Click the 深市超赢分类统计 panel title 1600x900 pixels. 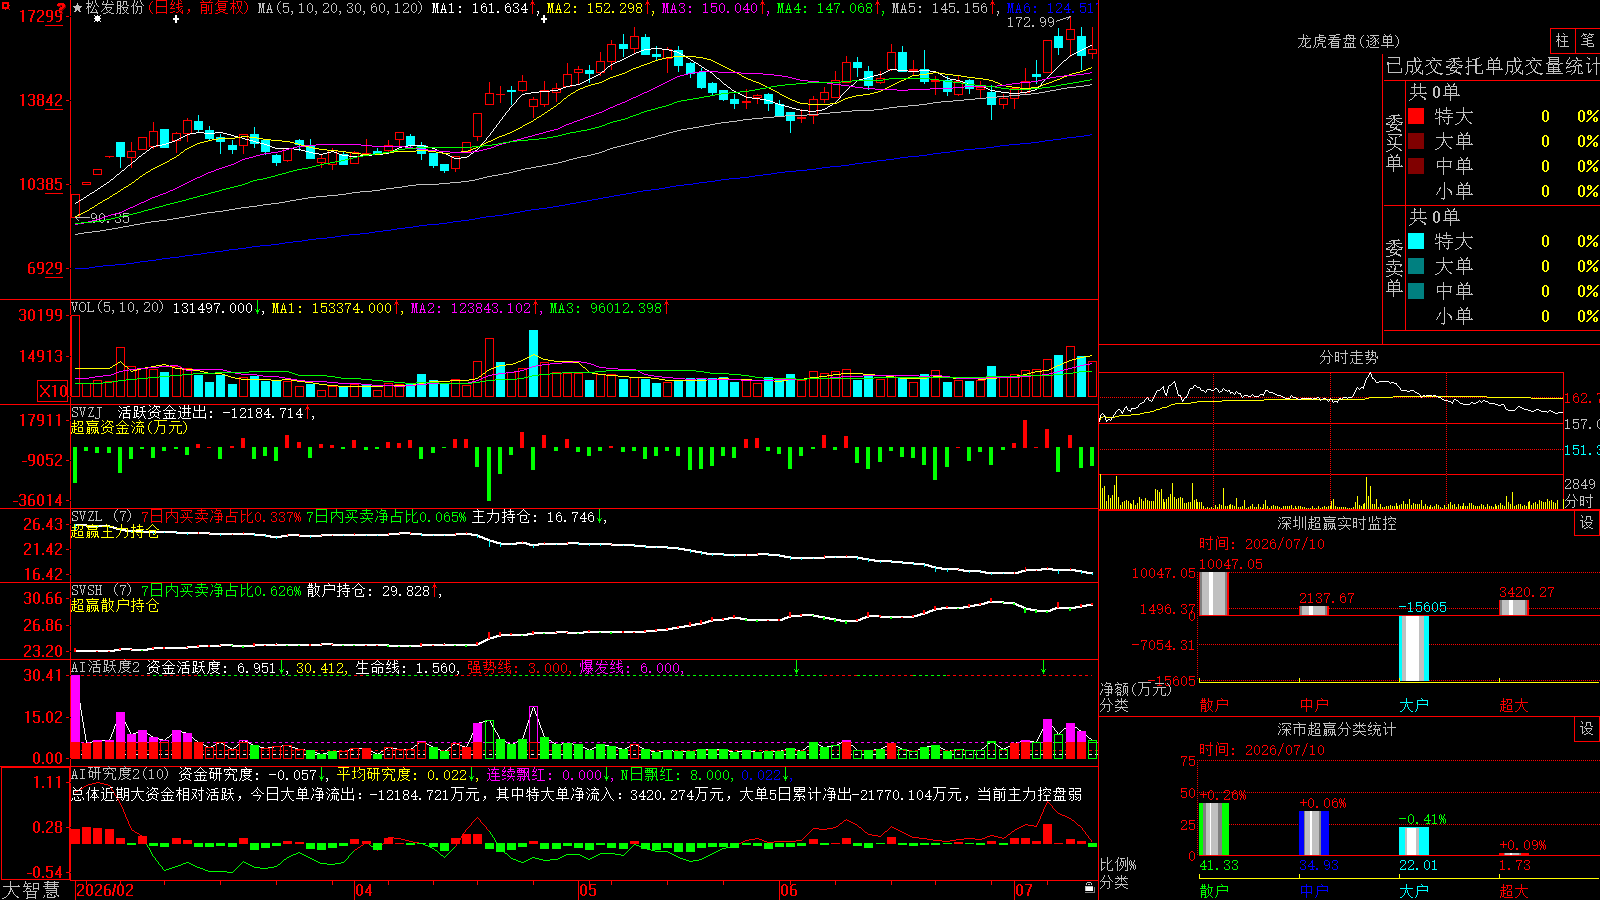(x=1336, y=729)
